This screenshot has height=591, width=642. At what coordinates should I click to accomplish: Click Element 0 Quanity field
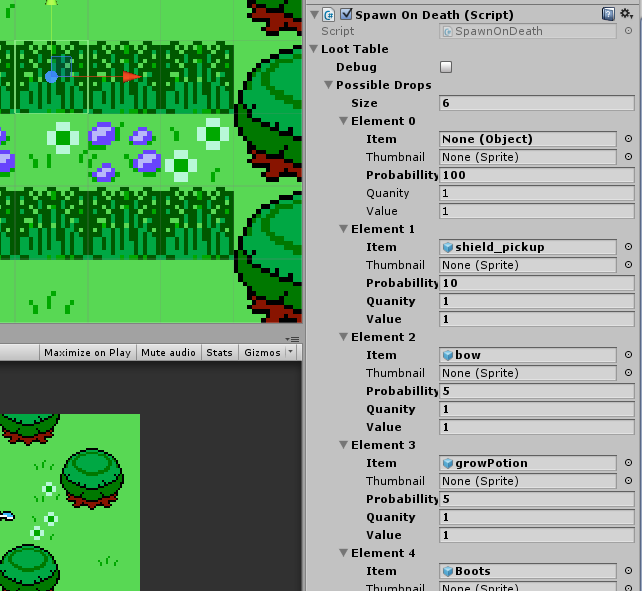[x=537, y=193]
